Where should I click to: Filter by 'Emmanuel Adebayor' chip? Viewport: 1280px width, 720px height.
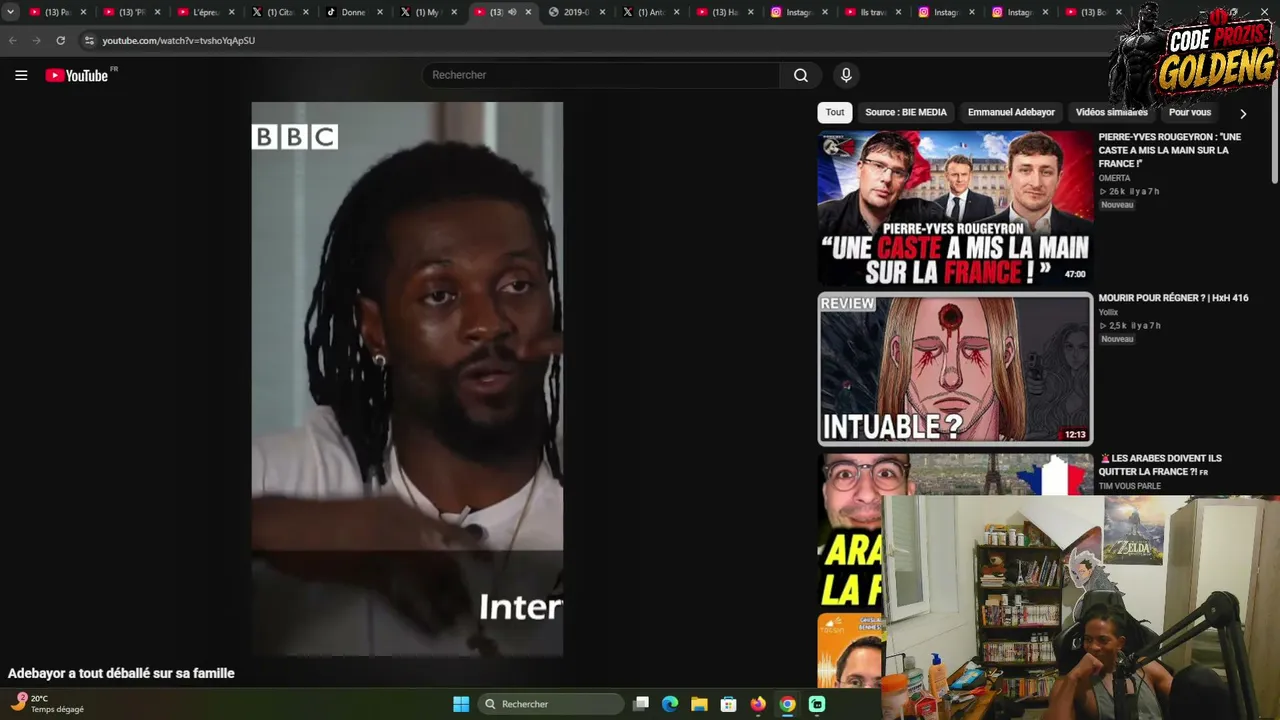tap(1011, 112)
